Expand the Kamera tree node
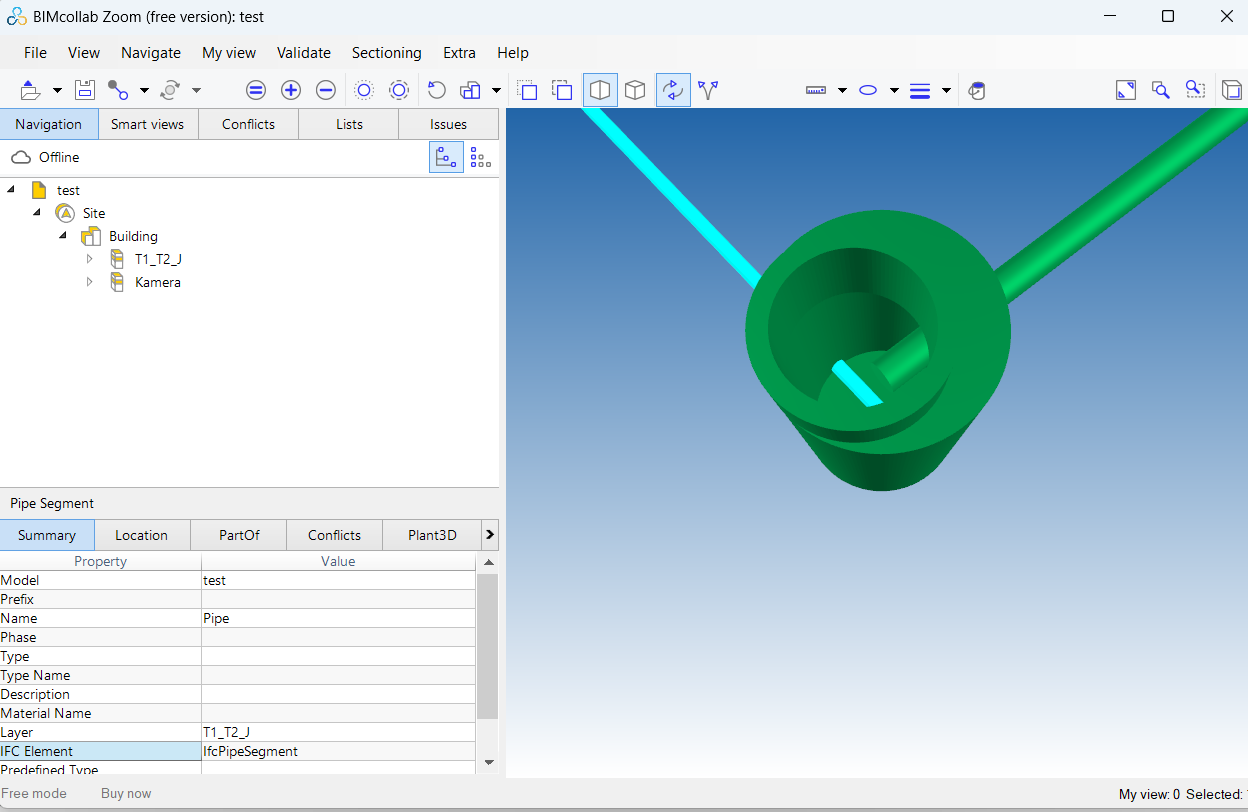This screenshot has width=1248, height=812. pyautogui.click(x=89, y=282)
